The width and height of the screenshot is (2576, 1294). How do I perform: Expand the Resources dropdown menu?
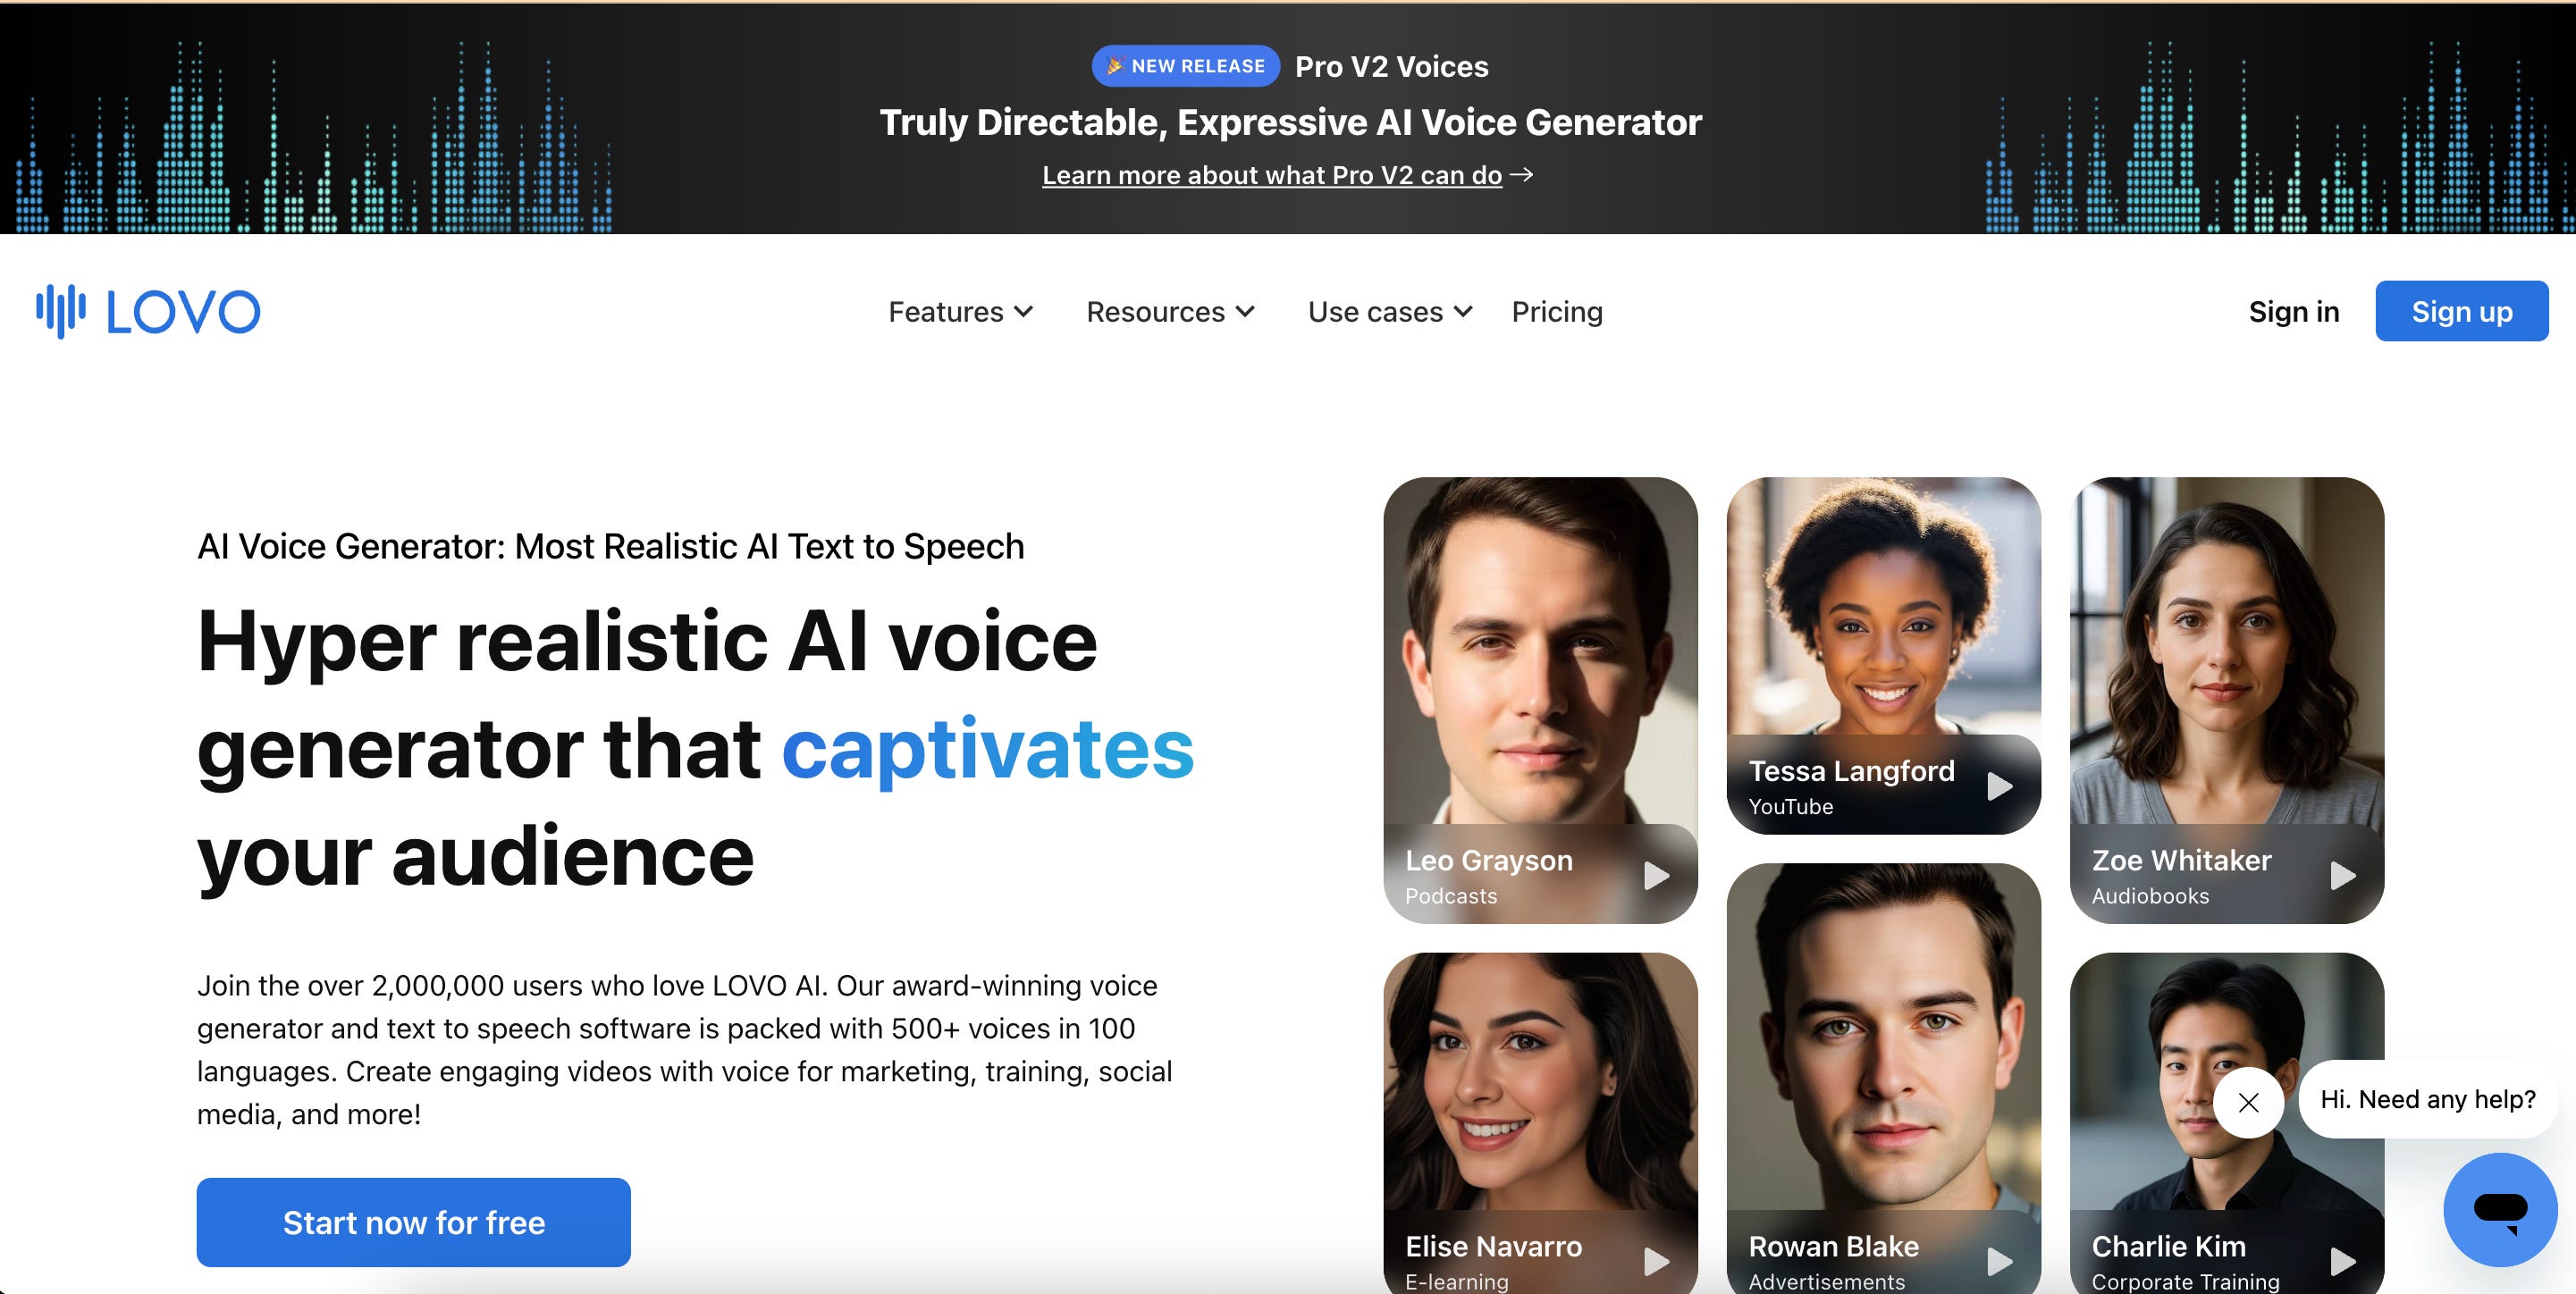(x=1170, y=312)
